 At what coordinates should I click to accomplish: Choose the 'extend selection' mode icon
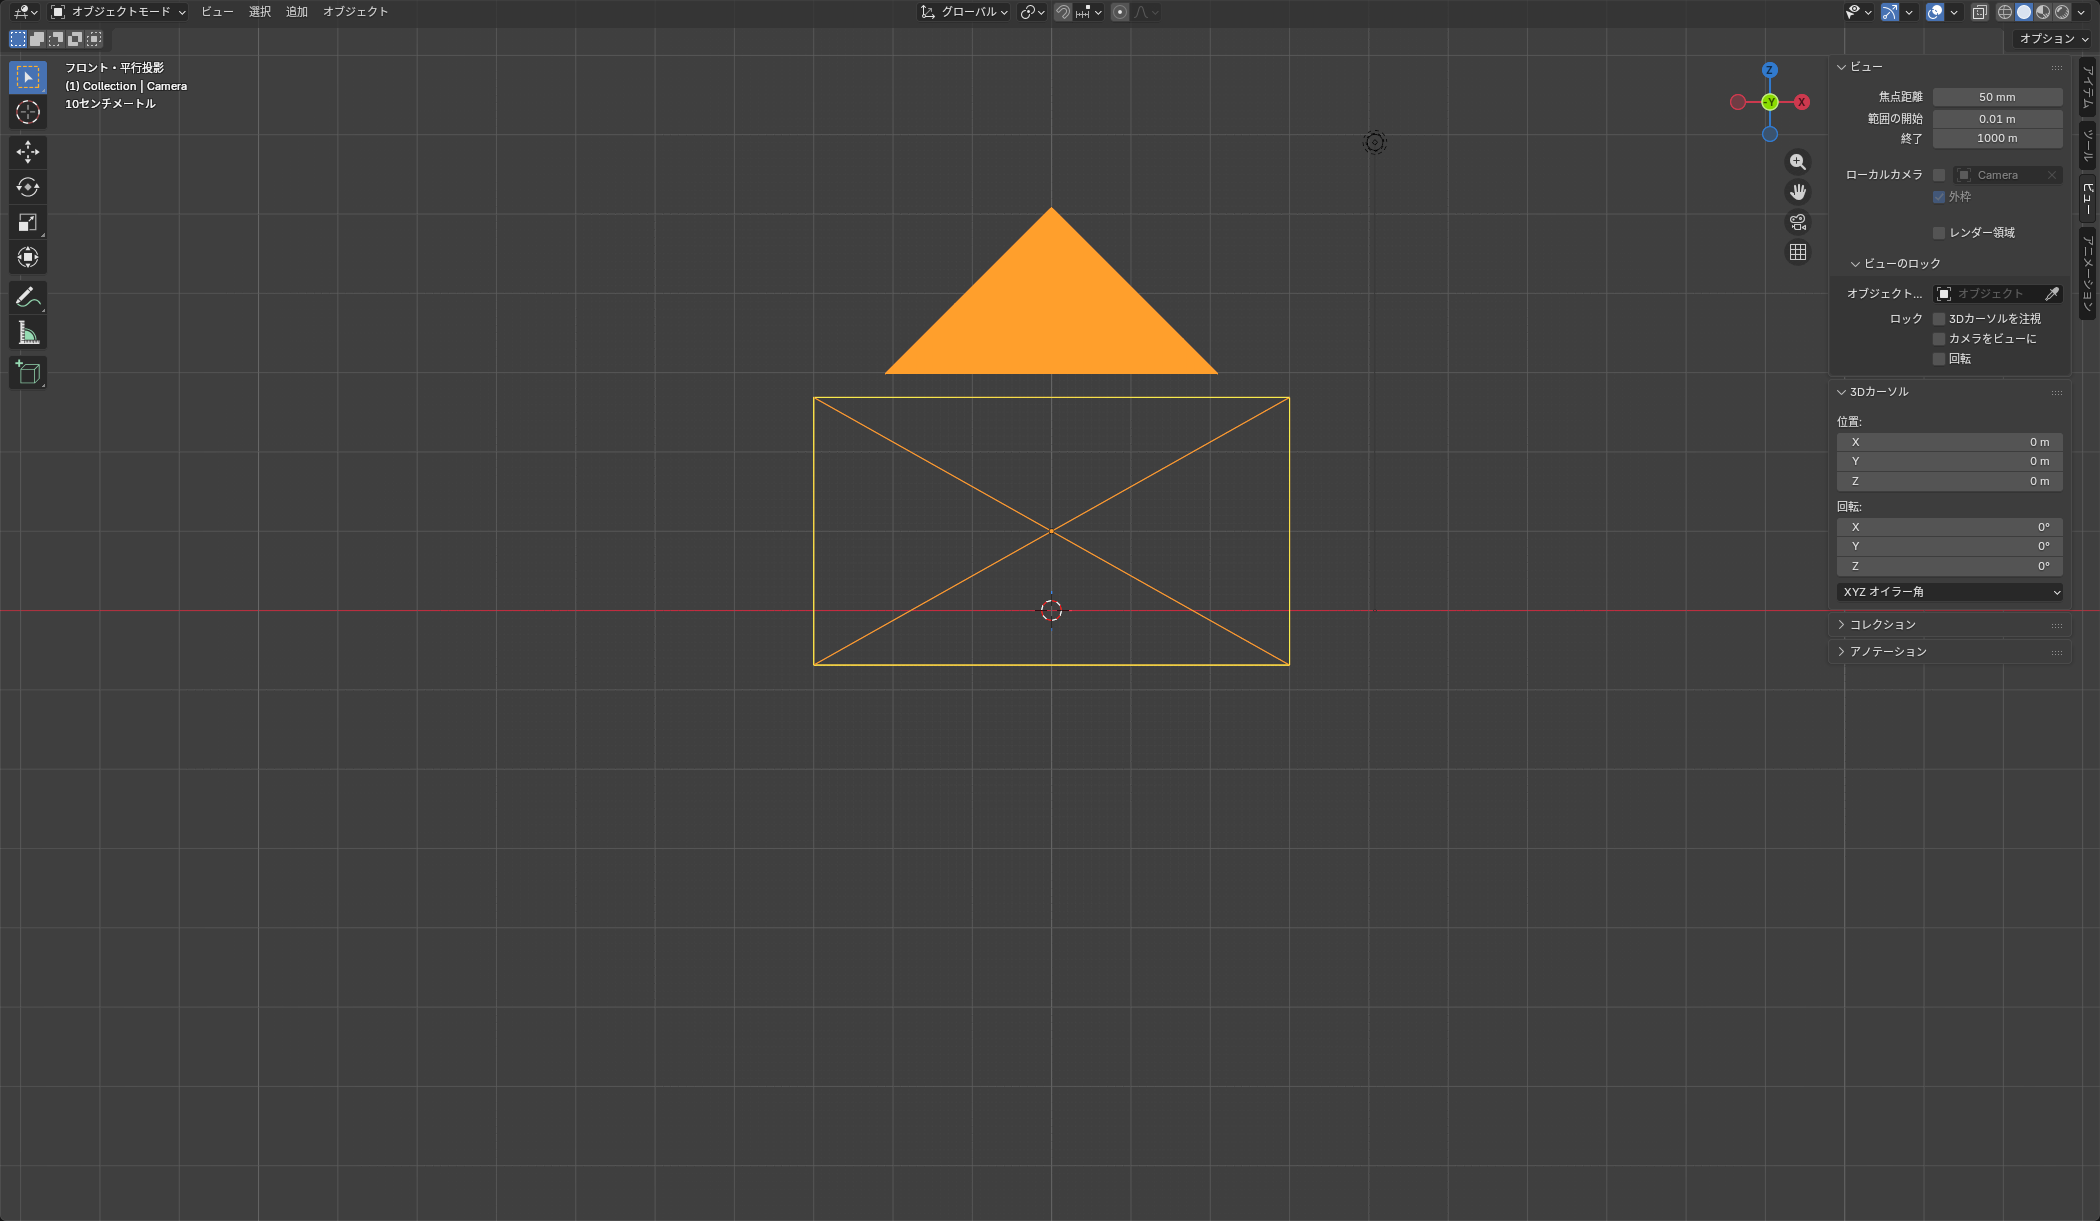pyautogui.click(x=37, y=39)
